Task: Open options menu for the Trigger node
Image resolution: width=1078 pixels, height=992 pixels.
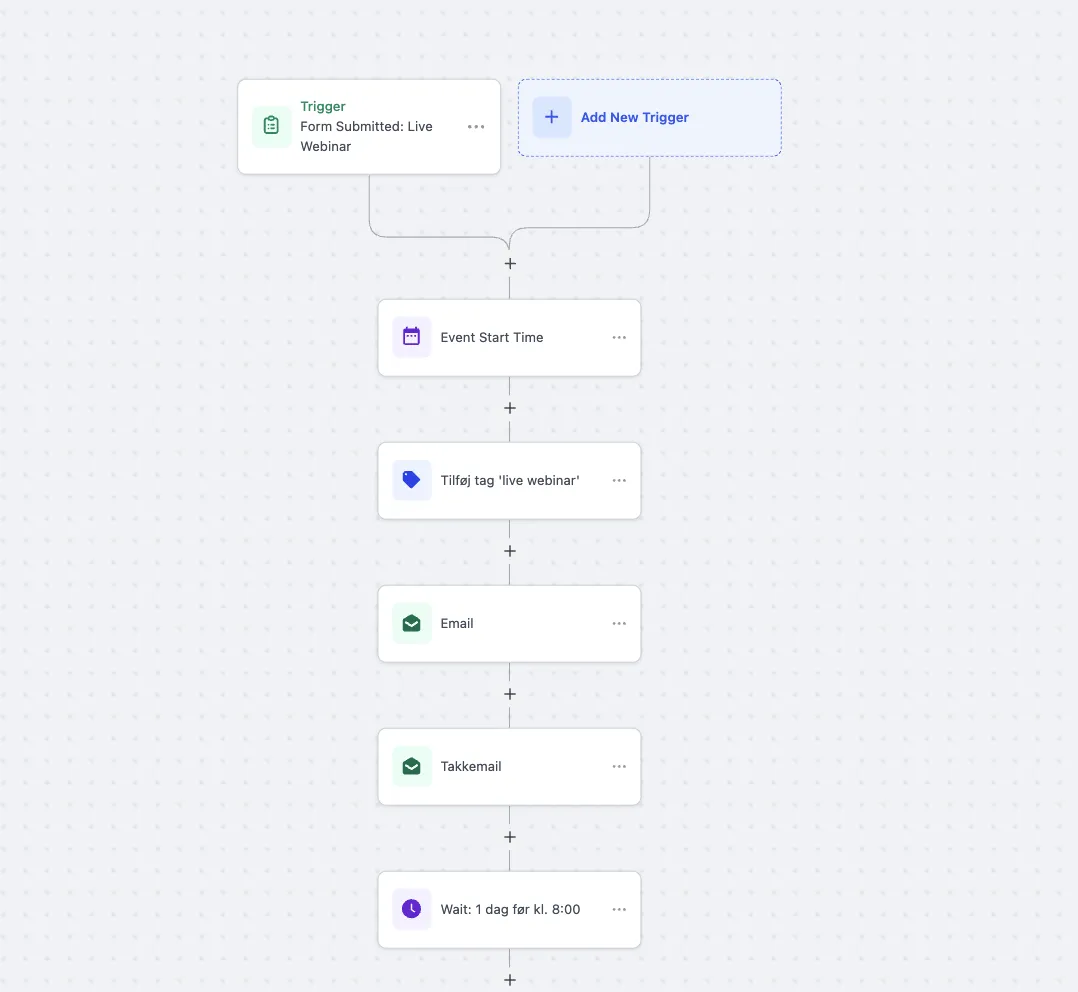Action: click(476, 127)
